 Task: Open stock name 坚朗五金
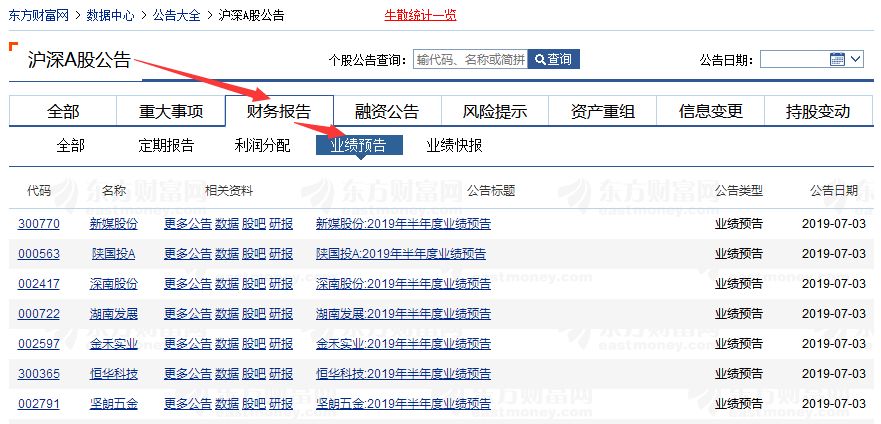113,403
